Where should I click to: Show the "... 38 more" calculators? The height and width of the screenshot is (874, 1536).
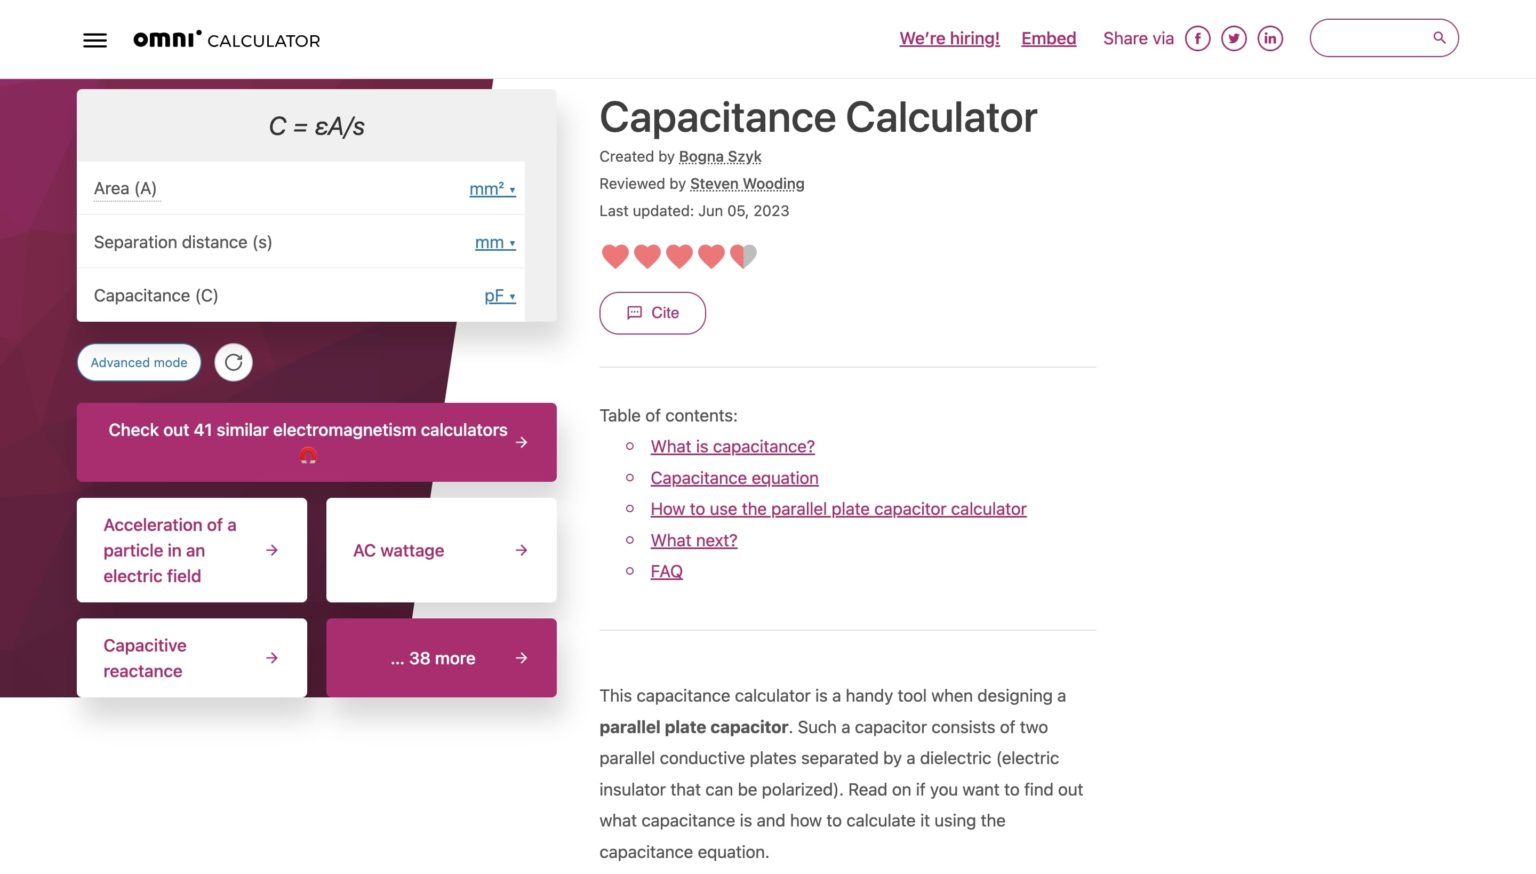pos(431,658)
